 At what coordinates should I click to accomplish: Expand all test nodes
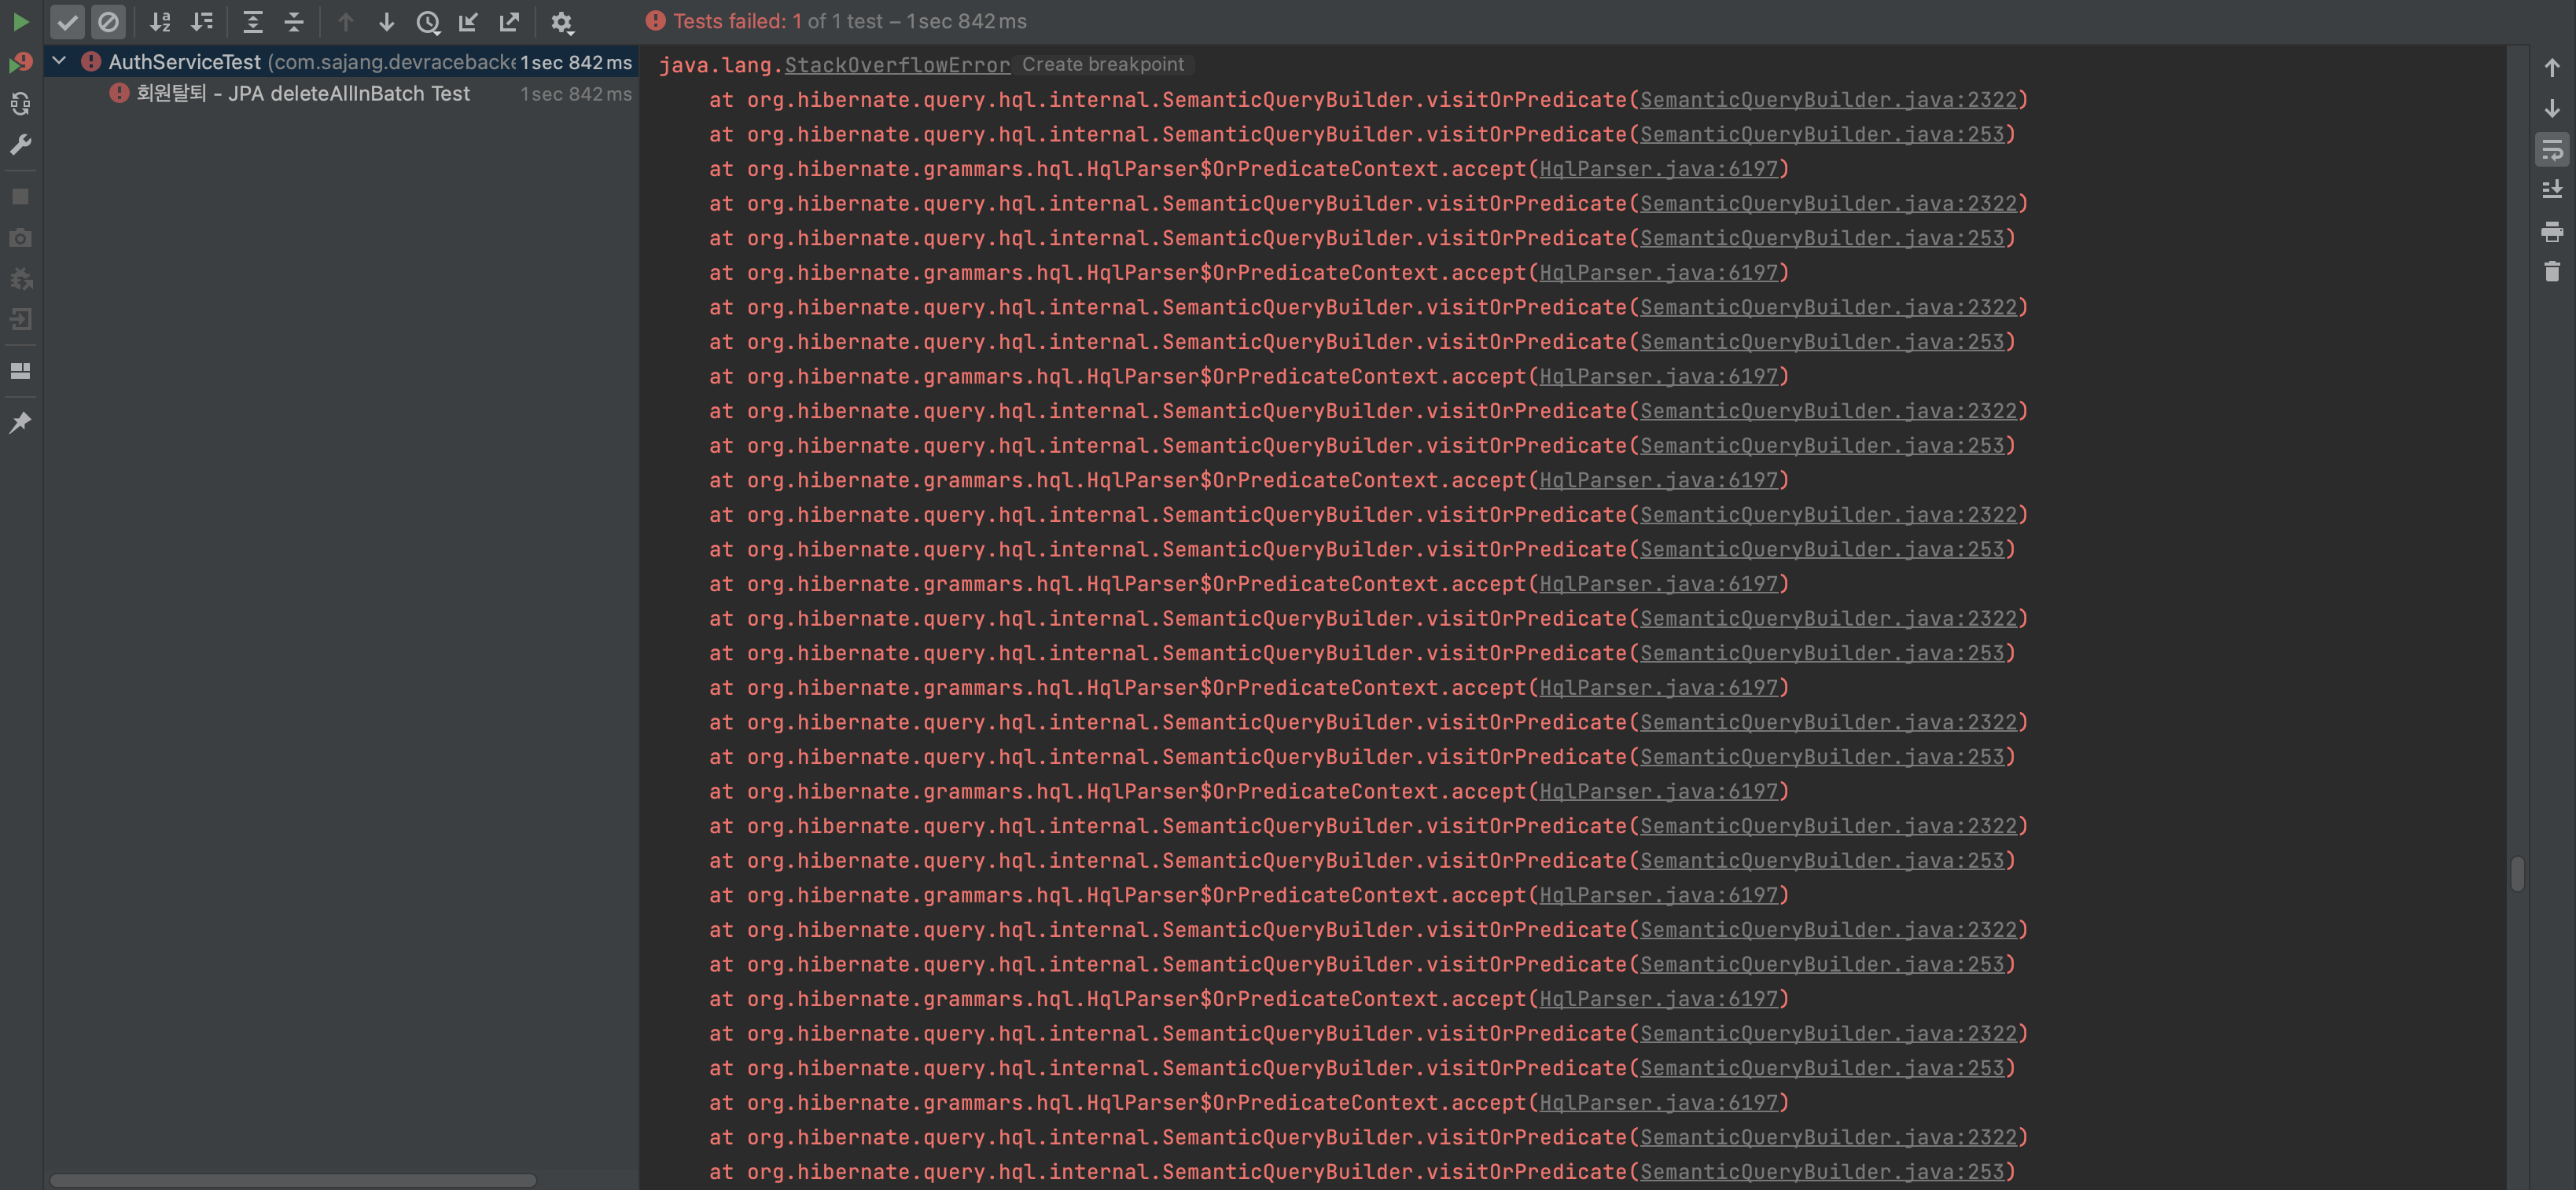pos(253,21)
